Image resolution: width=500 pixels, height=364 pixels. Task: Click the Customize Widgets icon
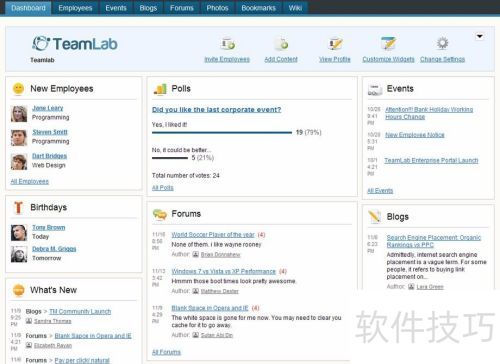pos(388,44)
